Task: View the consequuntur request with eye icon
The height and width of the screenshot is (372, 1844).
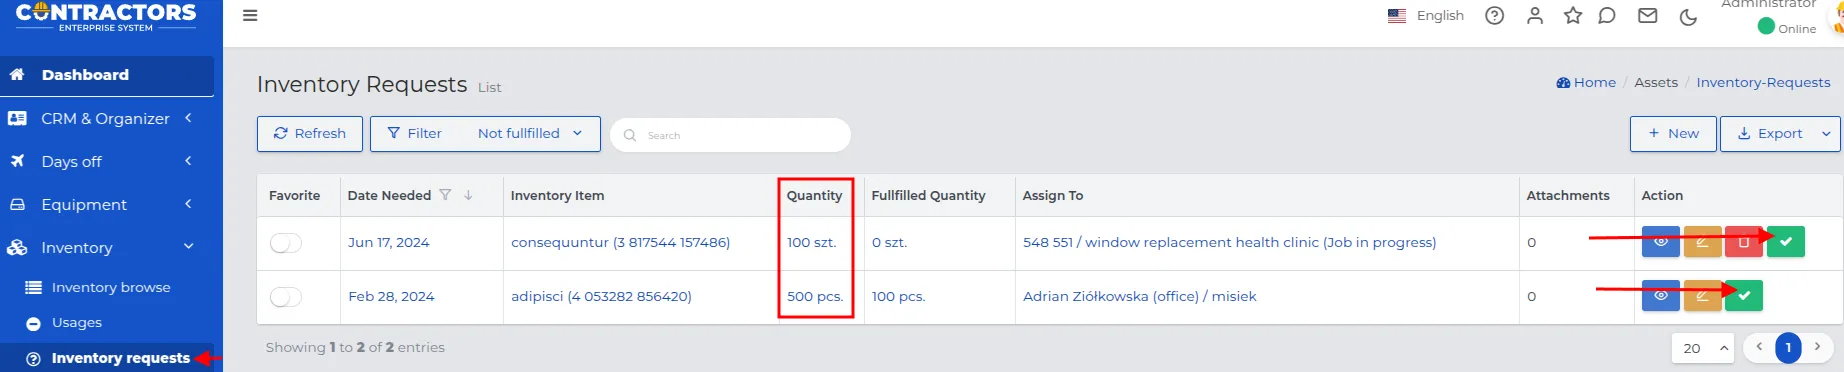Action: click(x=1660, y=242)
